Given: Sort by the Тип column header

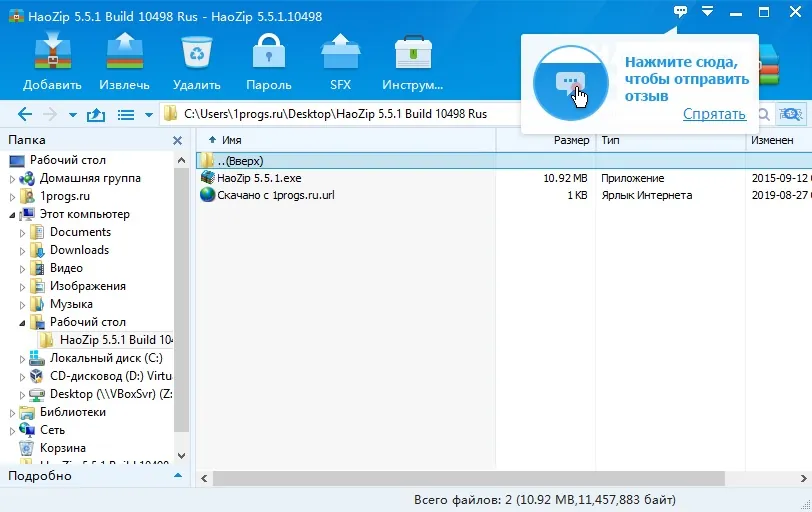Looking at the screenshot, I should click(671, 140).
